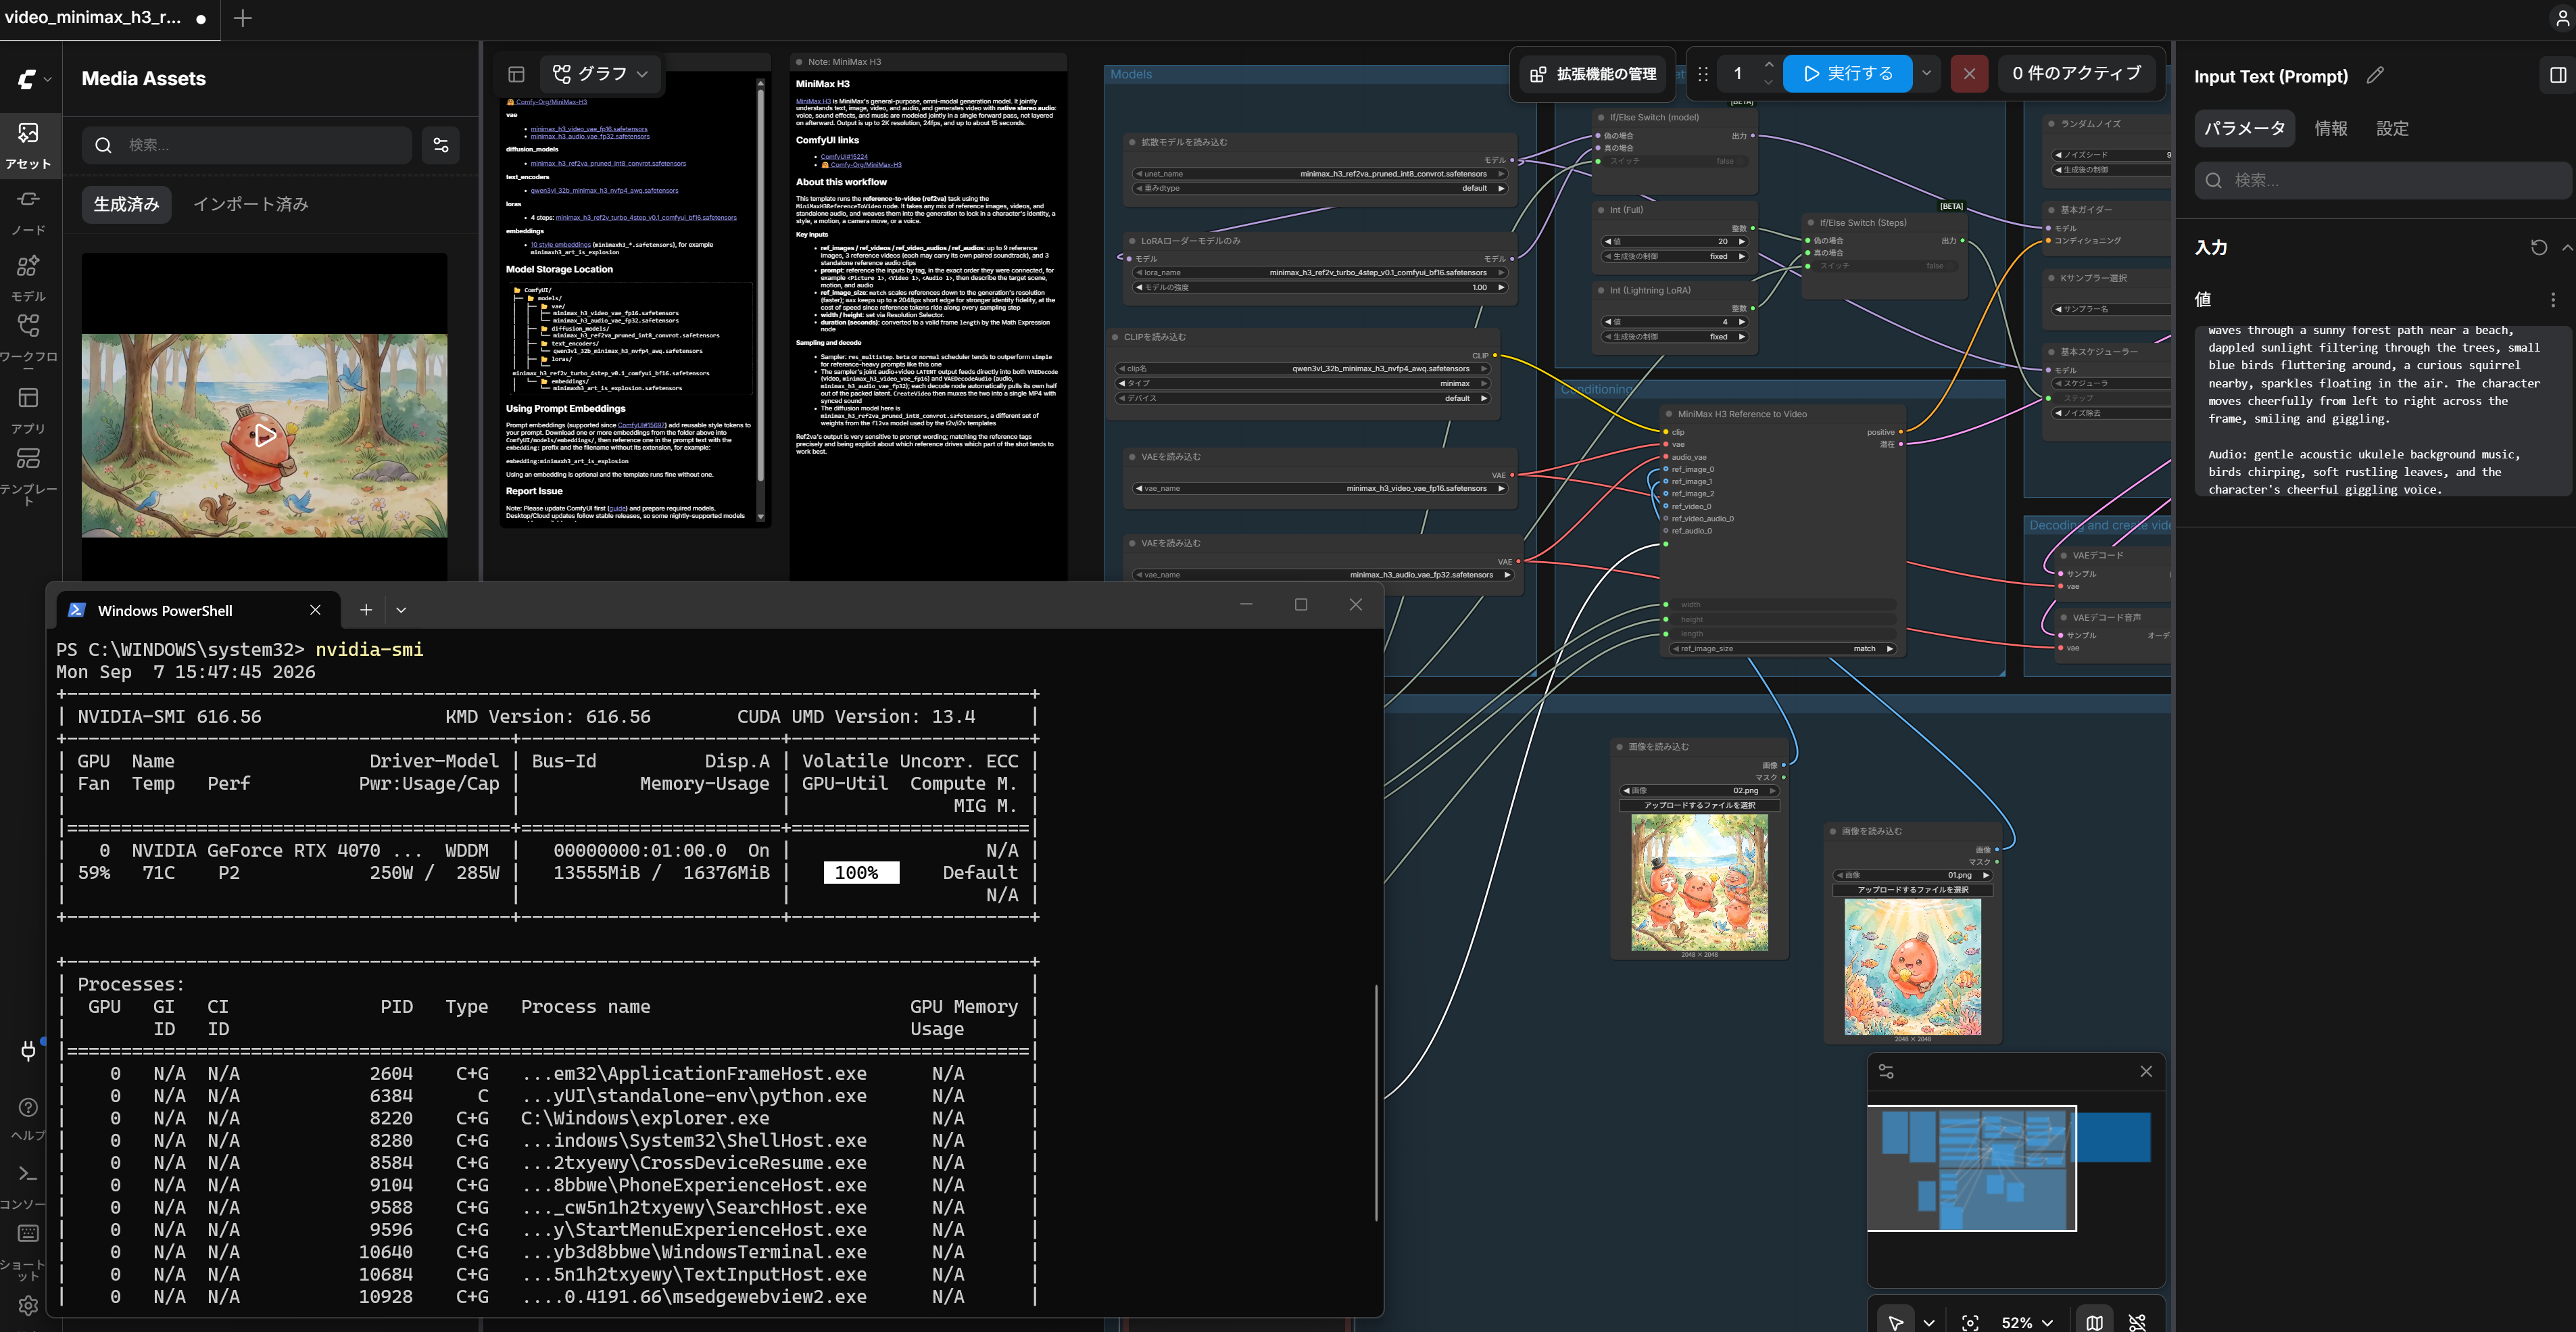The width and height of the screenshot is (2576, 1332).
Task: Open the minimap settings icon
Action: [1886, 1071]
